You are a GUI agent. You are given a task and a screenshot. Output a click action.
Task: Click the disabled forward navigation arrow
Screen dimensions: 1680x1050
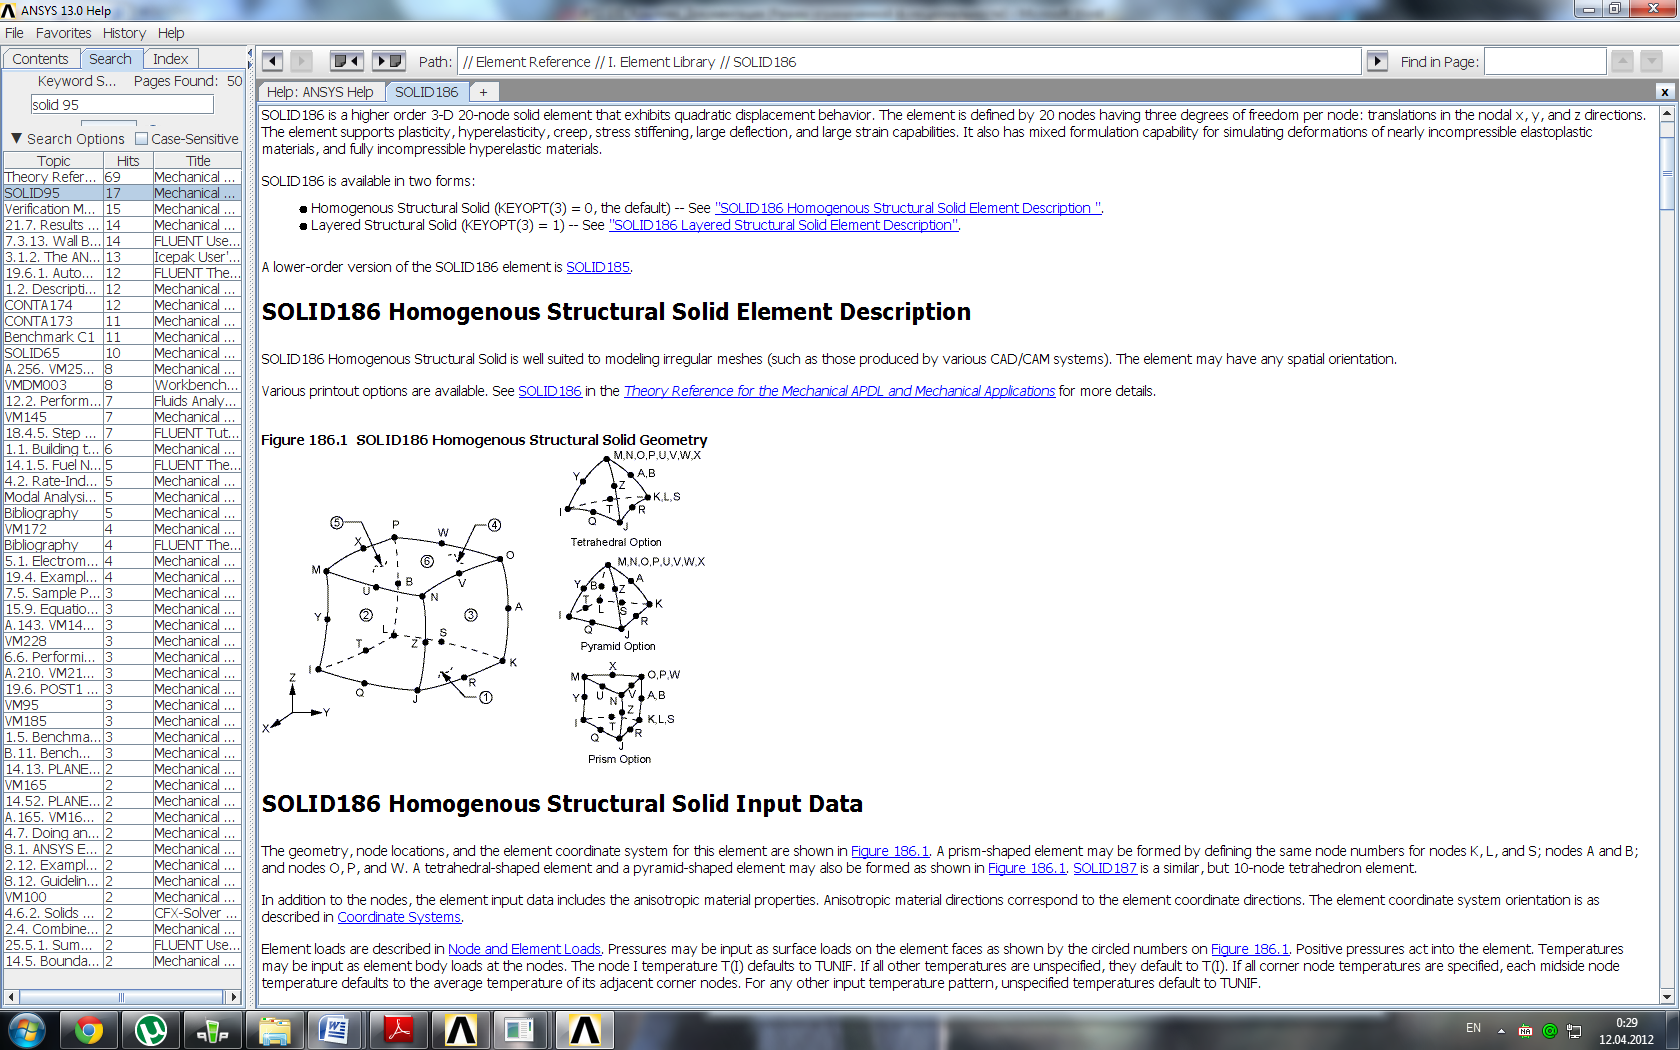[301, 61]
